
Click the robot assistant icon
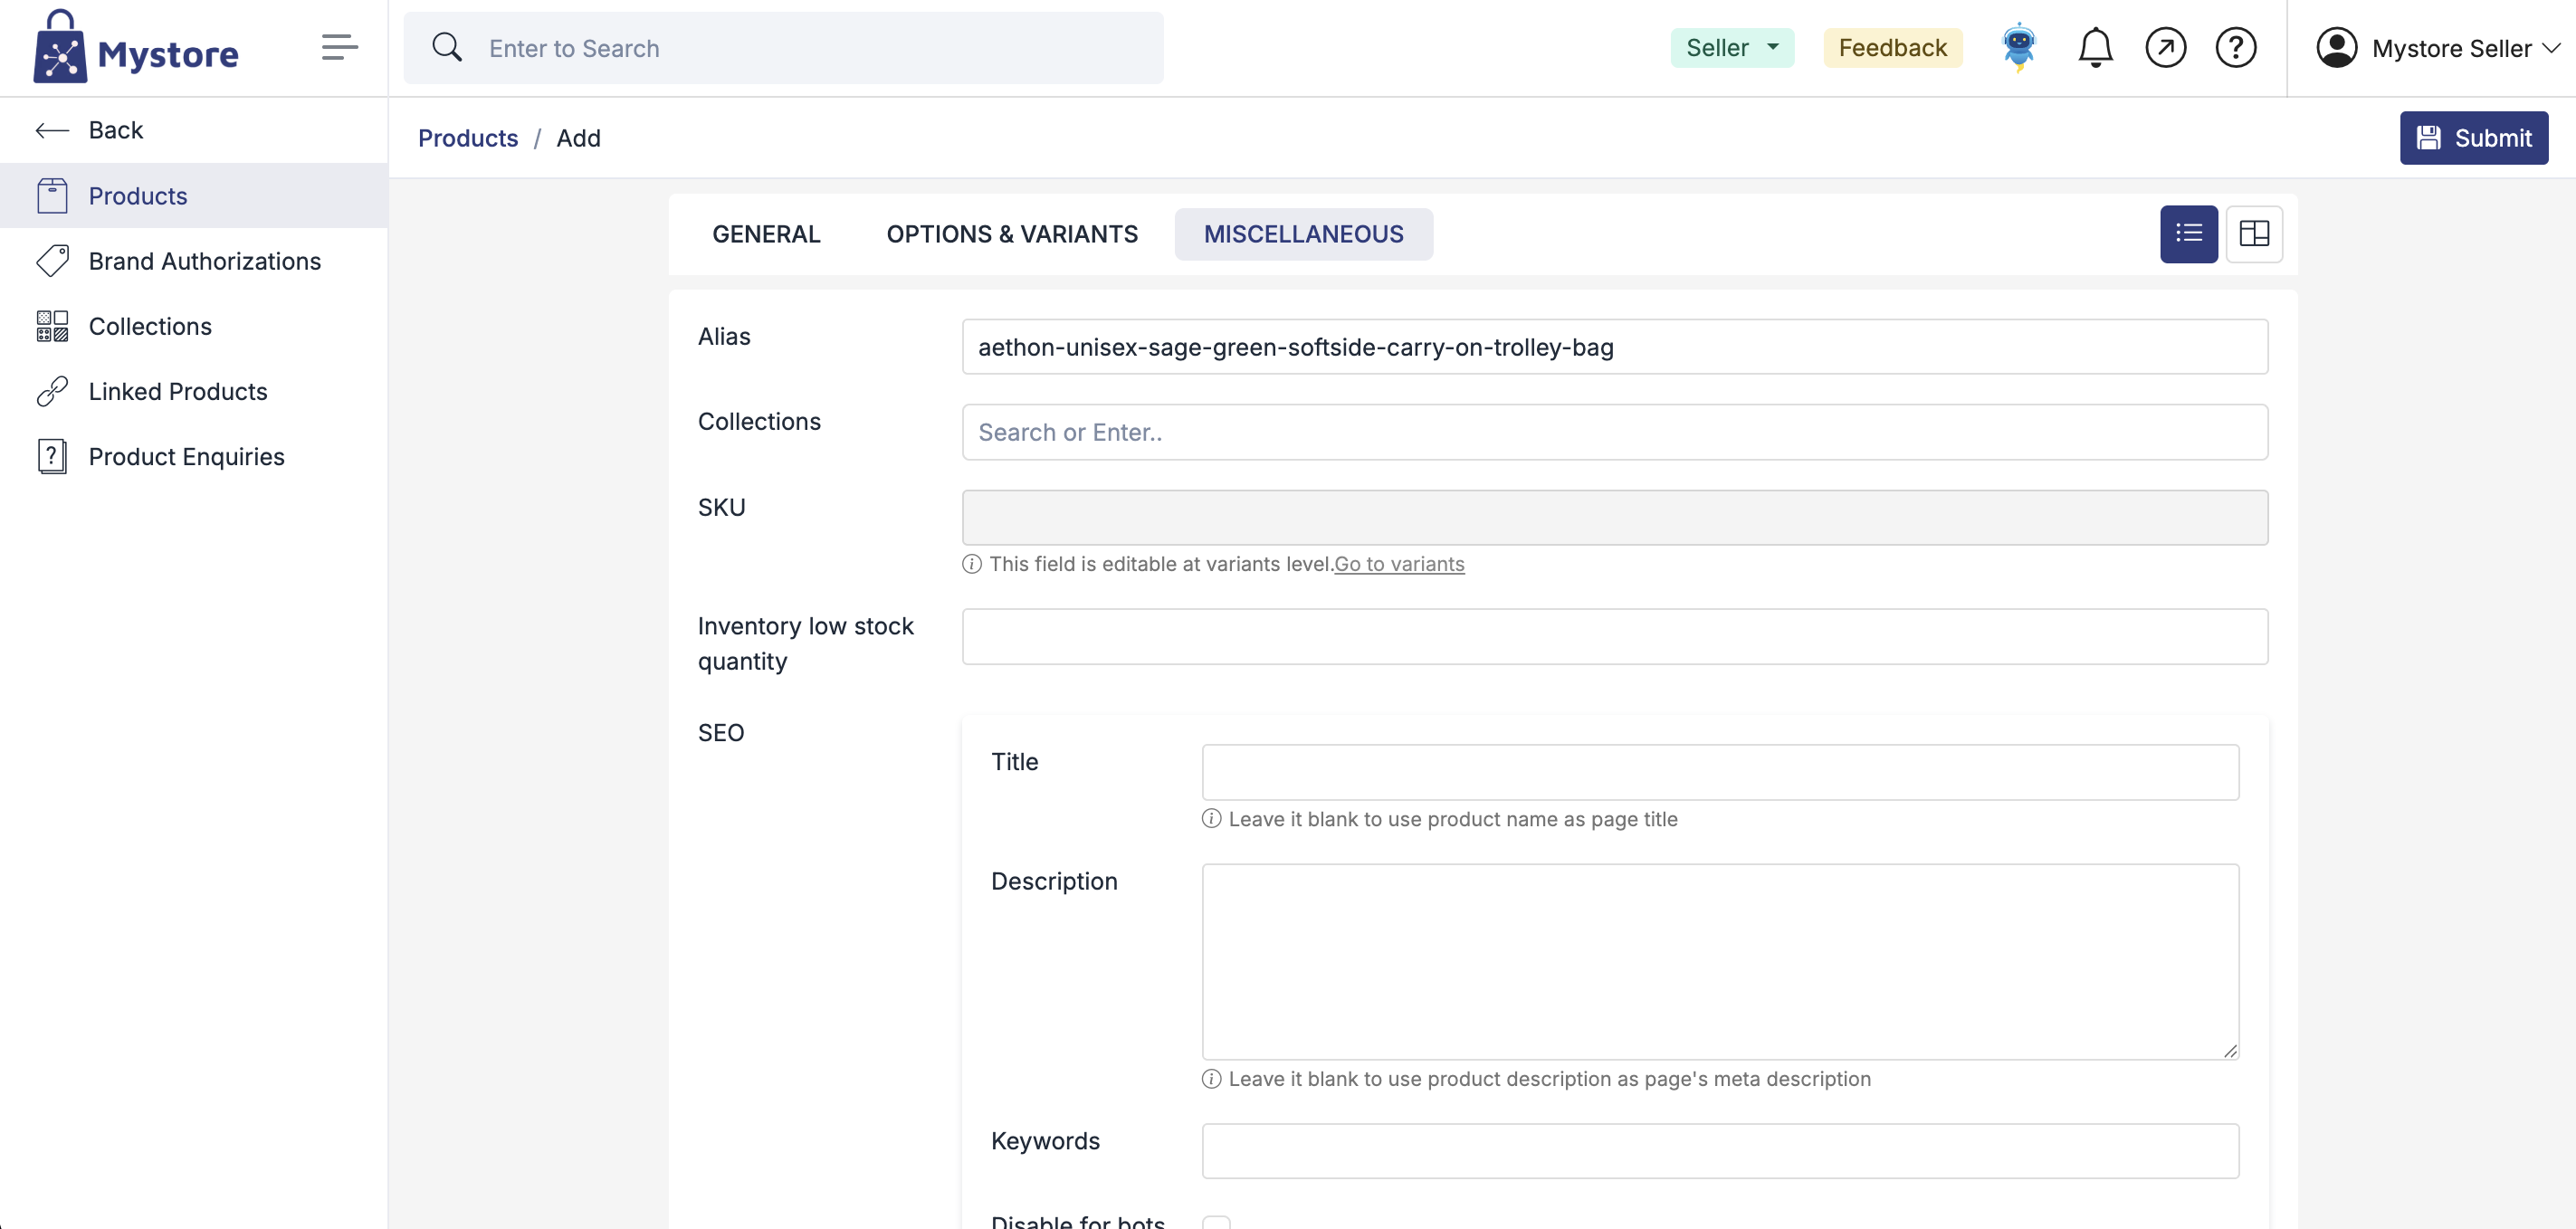tap(2018, 47)
